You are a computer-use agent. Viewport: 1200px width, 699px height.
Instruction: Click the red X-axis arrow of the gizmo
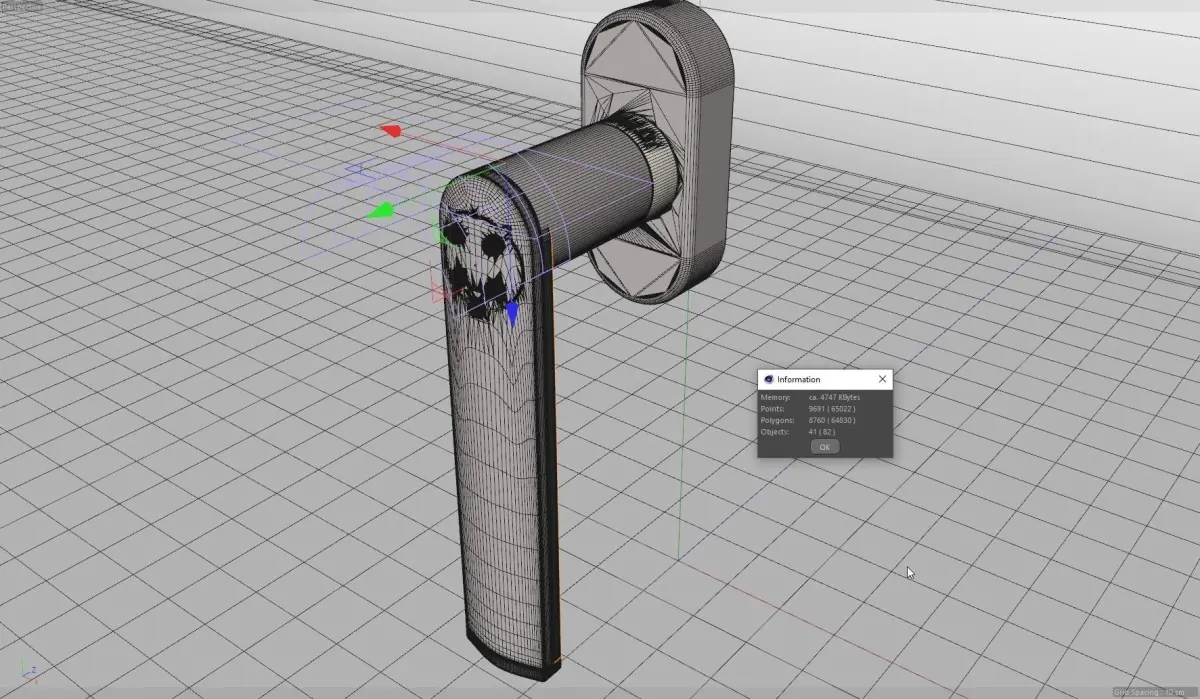point(391,131)
